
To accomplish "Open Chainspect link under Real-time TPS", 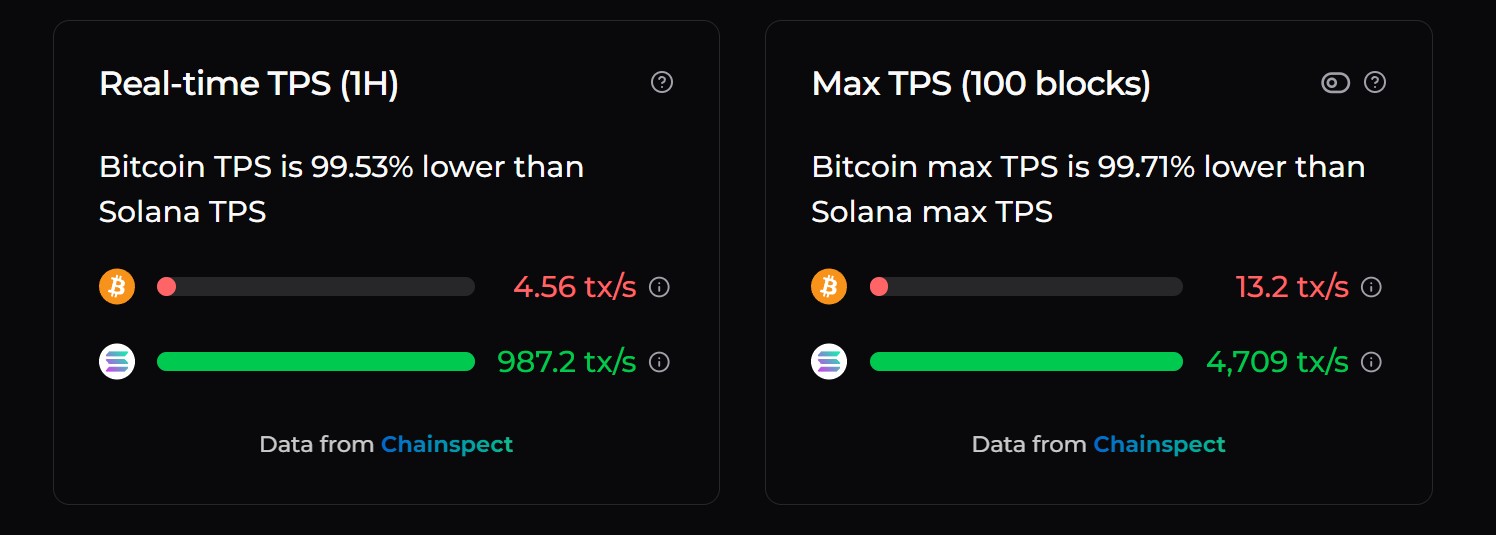I will tap(447, 444).
